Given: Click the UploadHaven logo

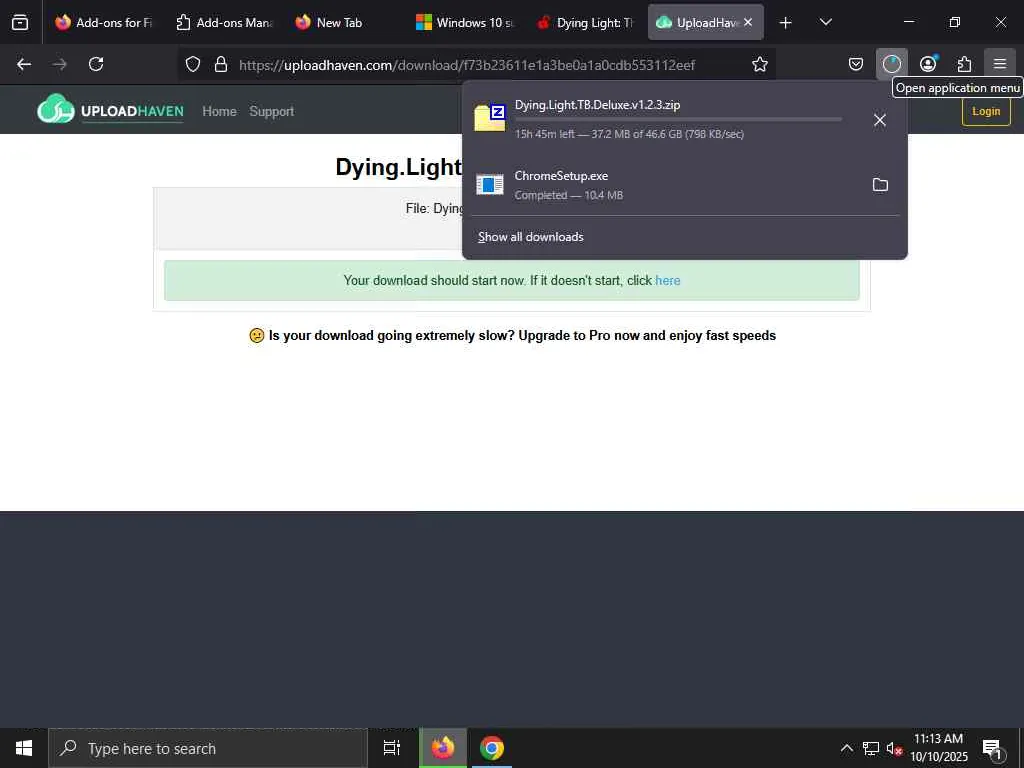Looking at the screenshot, I should click(110, 110).
